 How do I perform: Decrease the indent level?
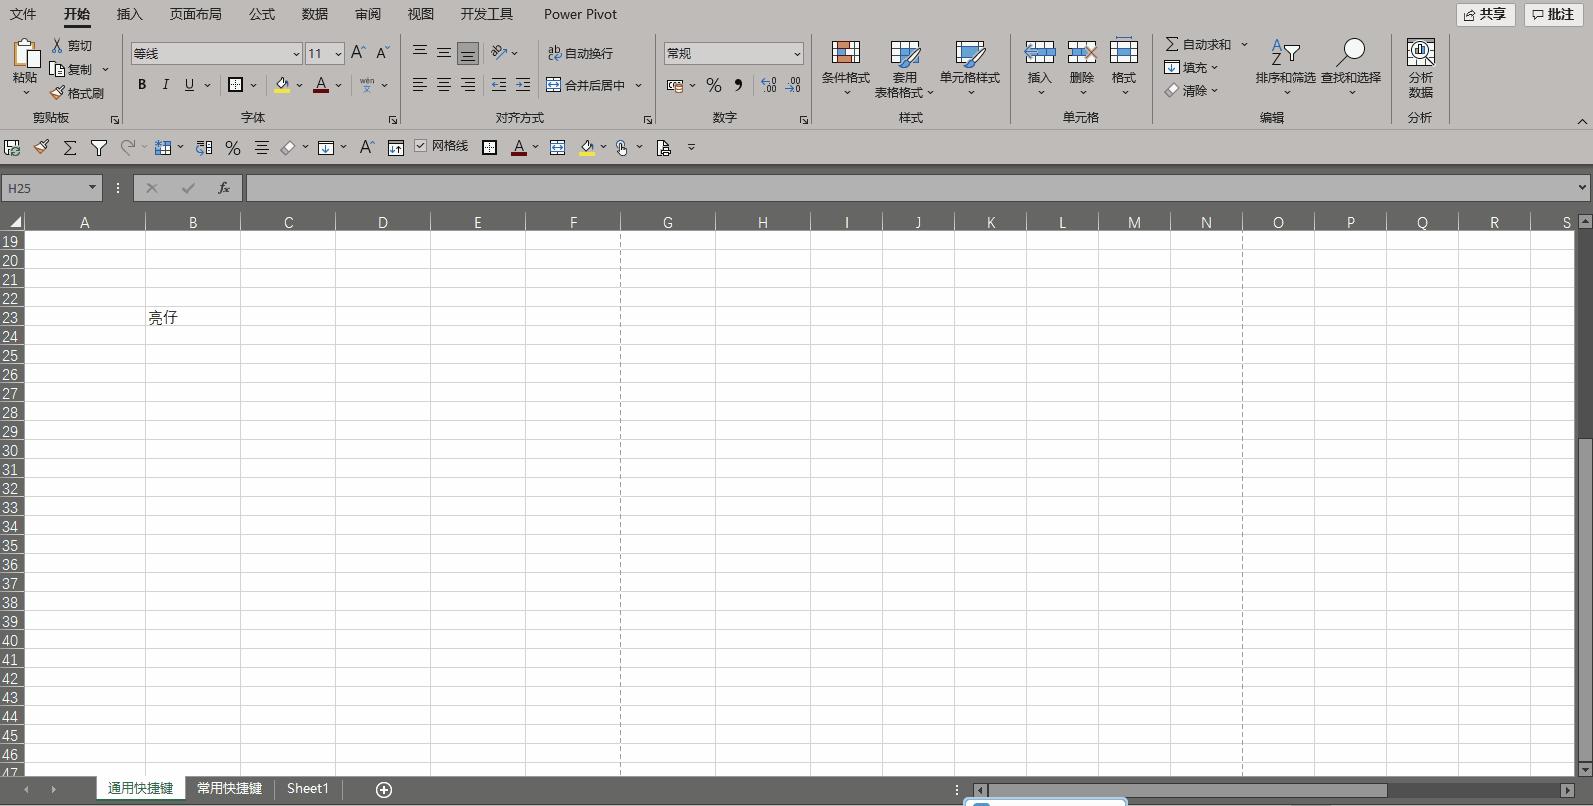[x=499, y=85]
